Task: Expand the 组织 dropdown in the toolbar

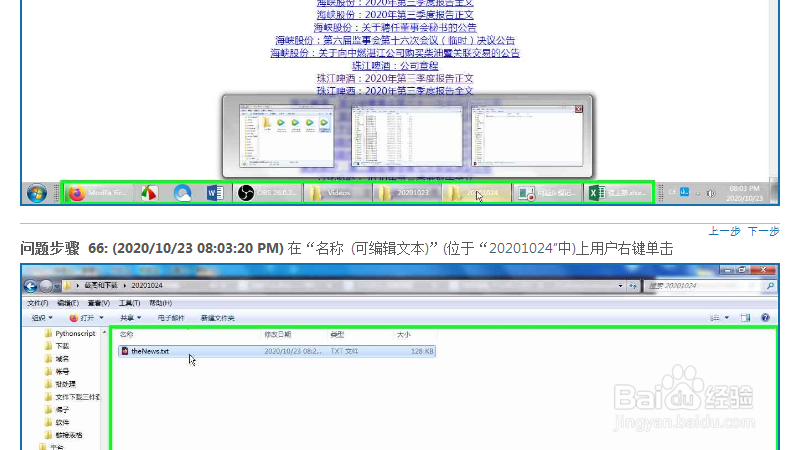Action: (42, 318)
